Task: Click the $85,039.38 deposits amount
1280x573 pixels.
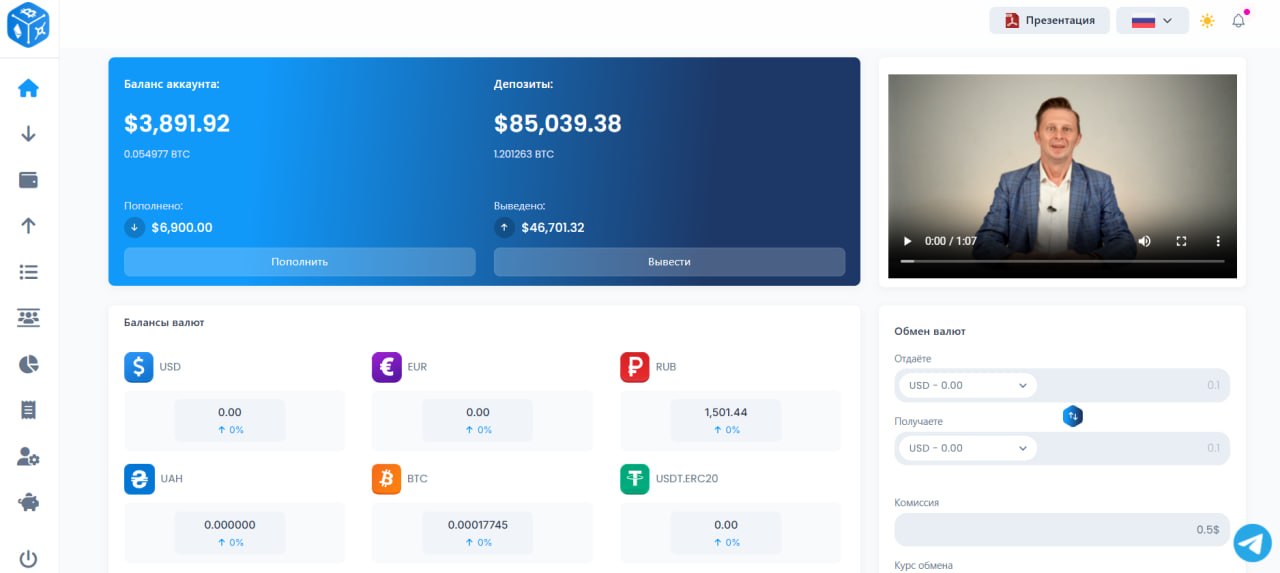Action: point(558,124)
